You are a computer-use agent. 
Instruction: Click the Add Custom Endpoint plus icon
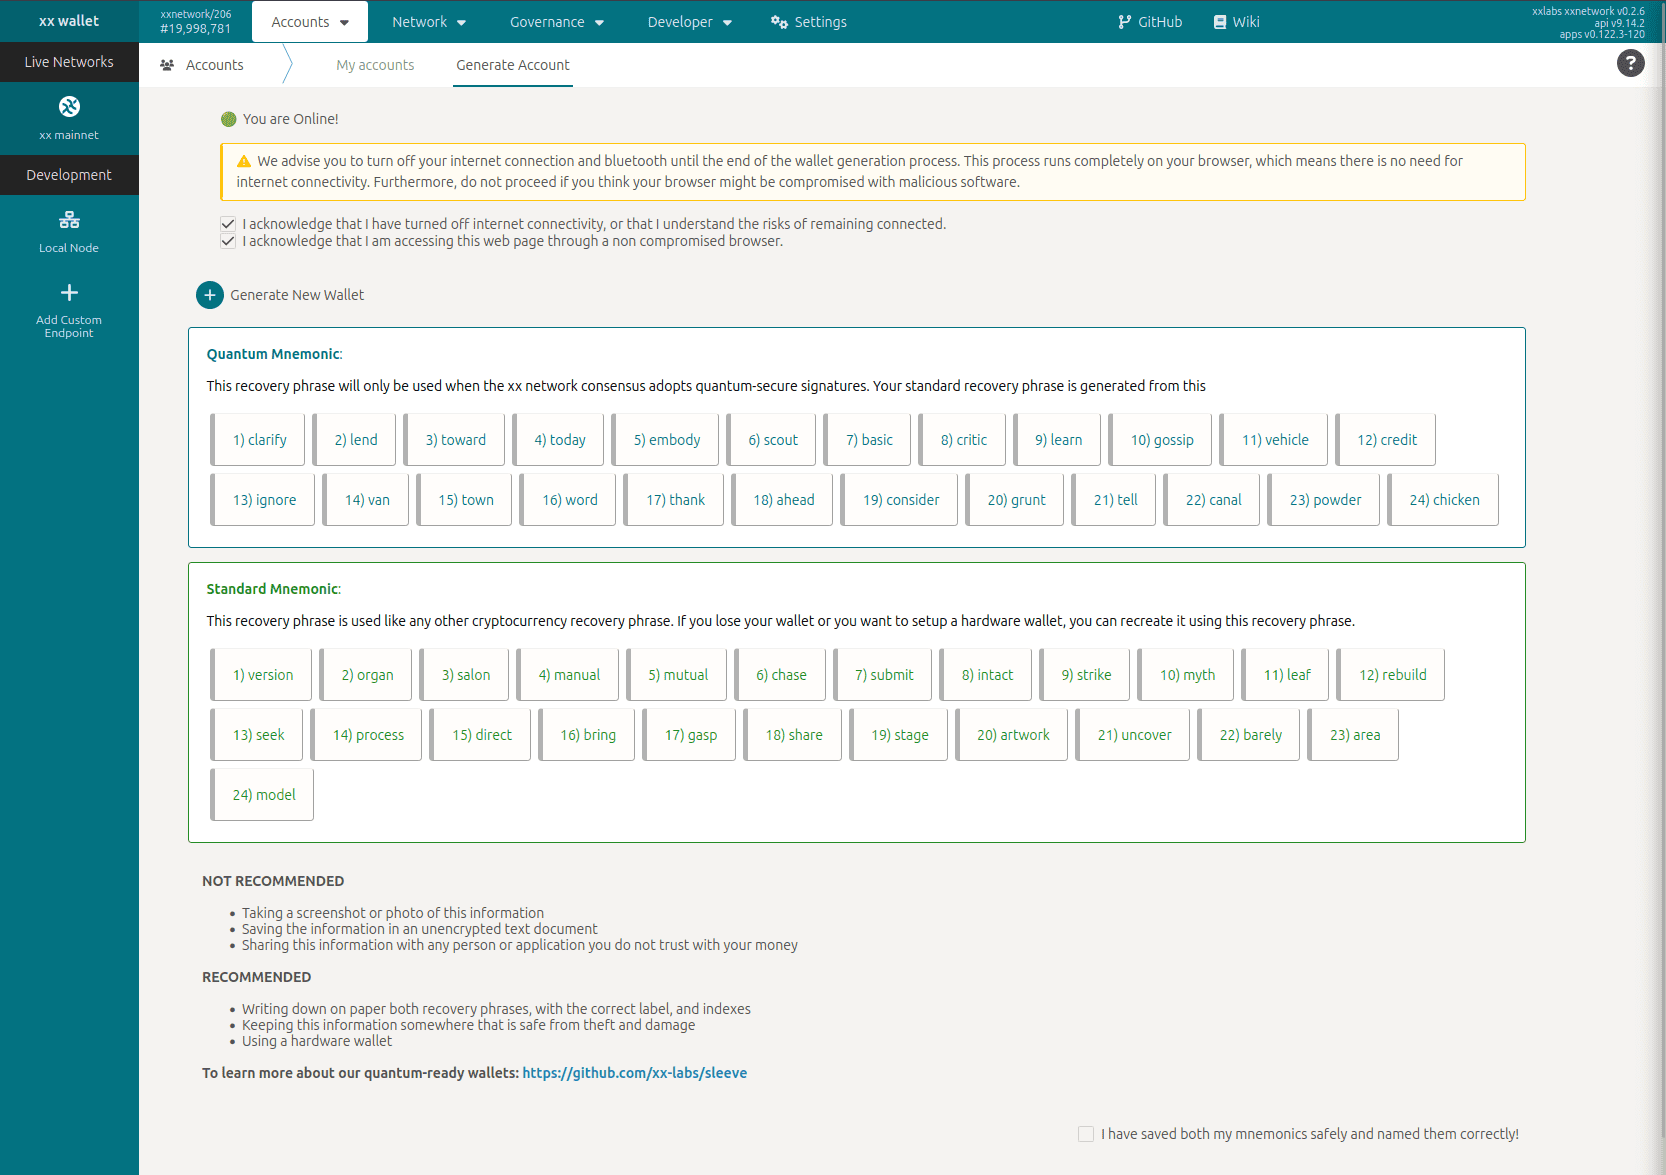(x=69, y=293)
